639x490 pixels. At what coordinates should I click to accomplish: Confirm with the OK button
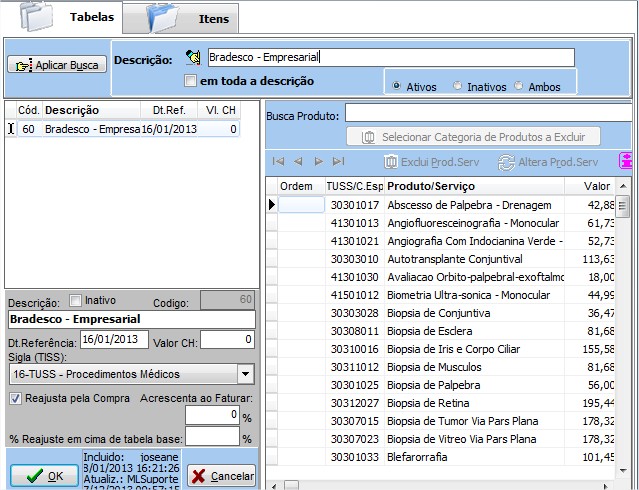(x=43, y=476)
